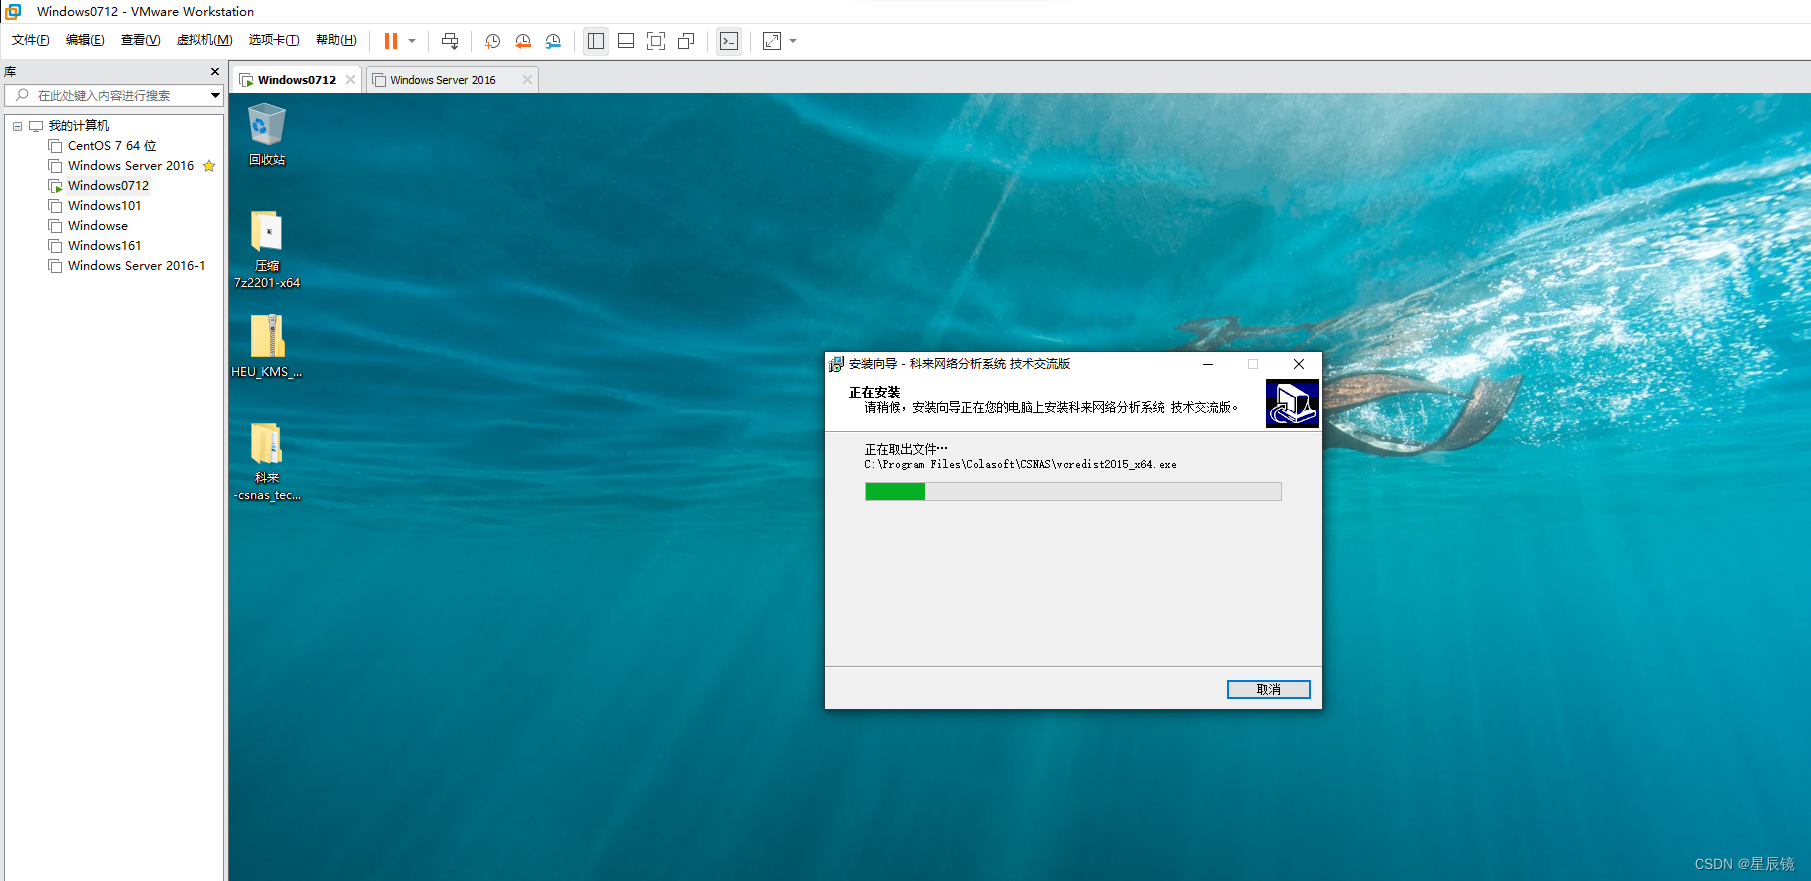Screen dimensions: 1811x881
Task: Toggle the thumbnail bar view
Action: (x=626, y=41)
